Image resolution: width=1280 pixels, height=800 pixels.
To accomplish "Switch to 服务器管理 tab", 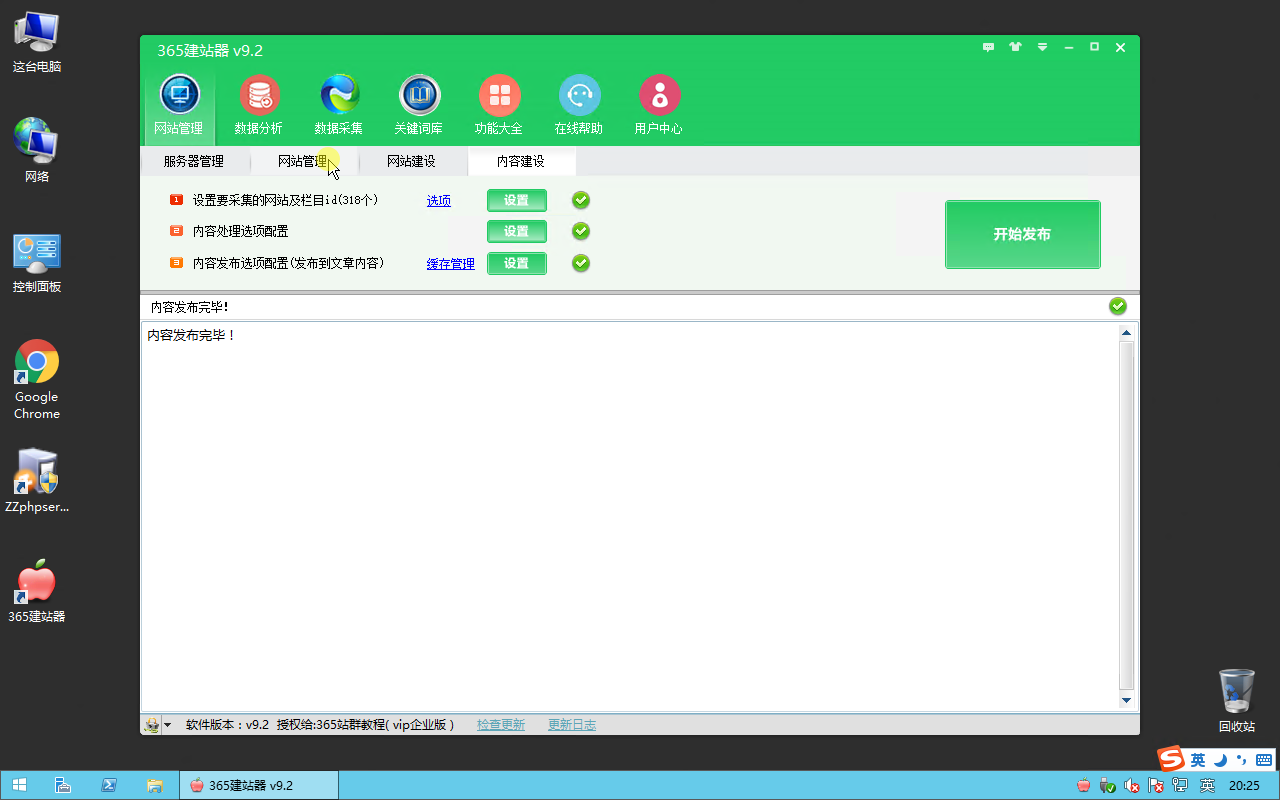I will click(x=194, y=161).
